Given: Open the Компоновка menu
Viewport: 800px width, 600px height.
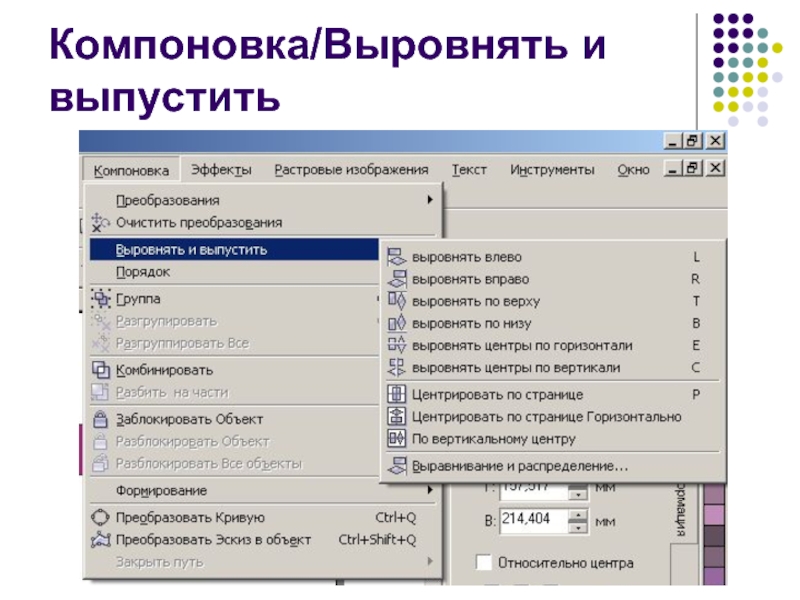Looking at the screenshot, I should (131, 170).
